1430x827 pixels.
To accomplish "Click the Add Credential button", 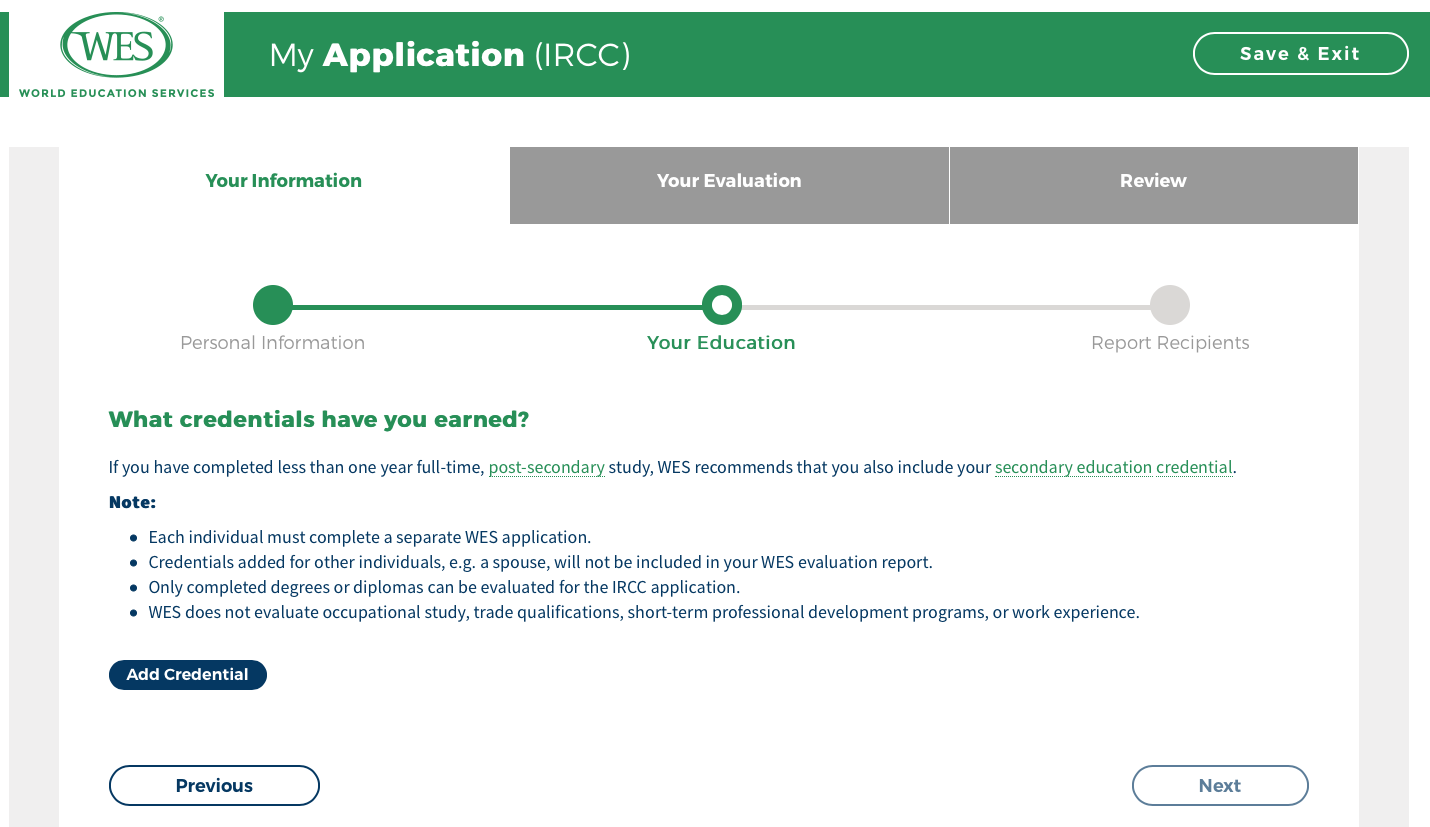I will (x=187, y=675).
